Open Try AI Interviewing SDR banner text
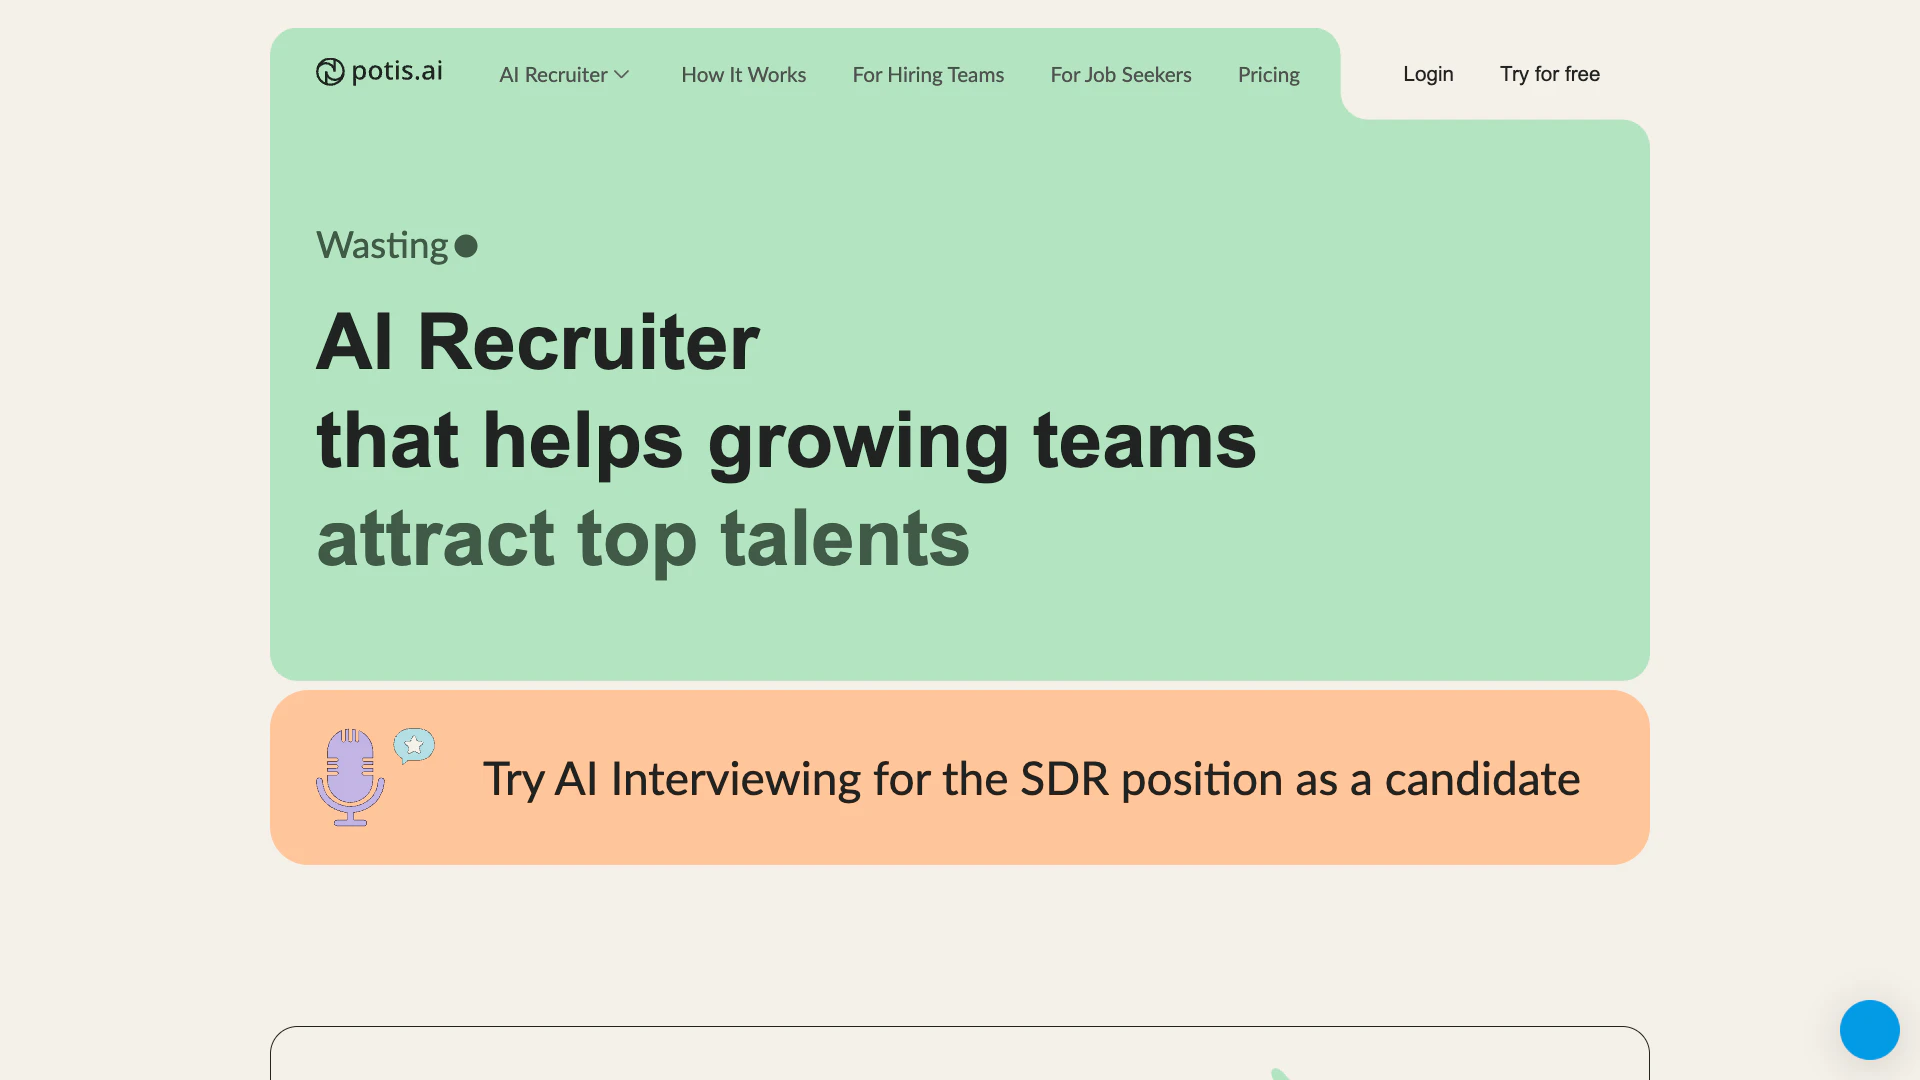The width and height of the screenshot is (1920, 1080). point(1031,779)
